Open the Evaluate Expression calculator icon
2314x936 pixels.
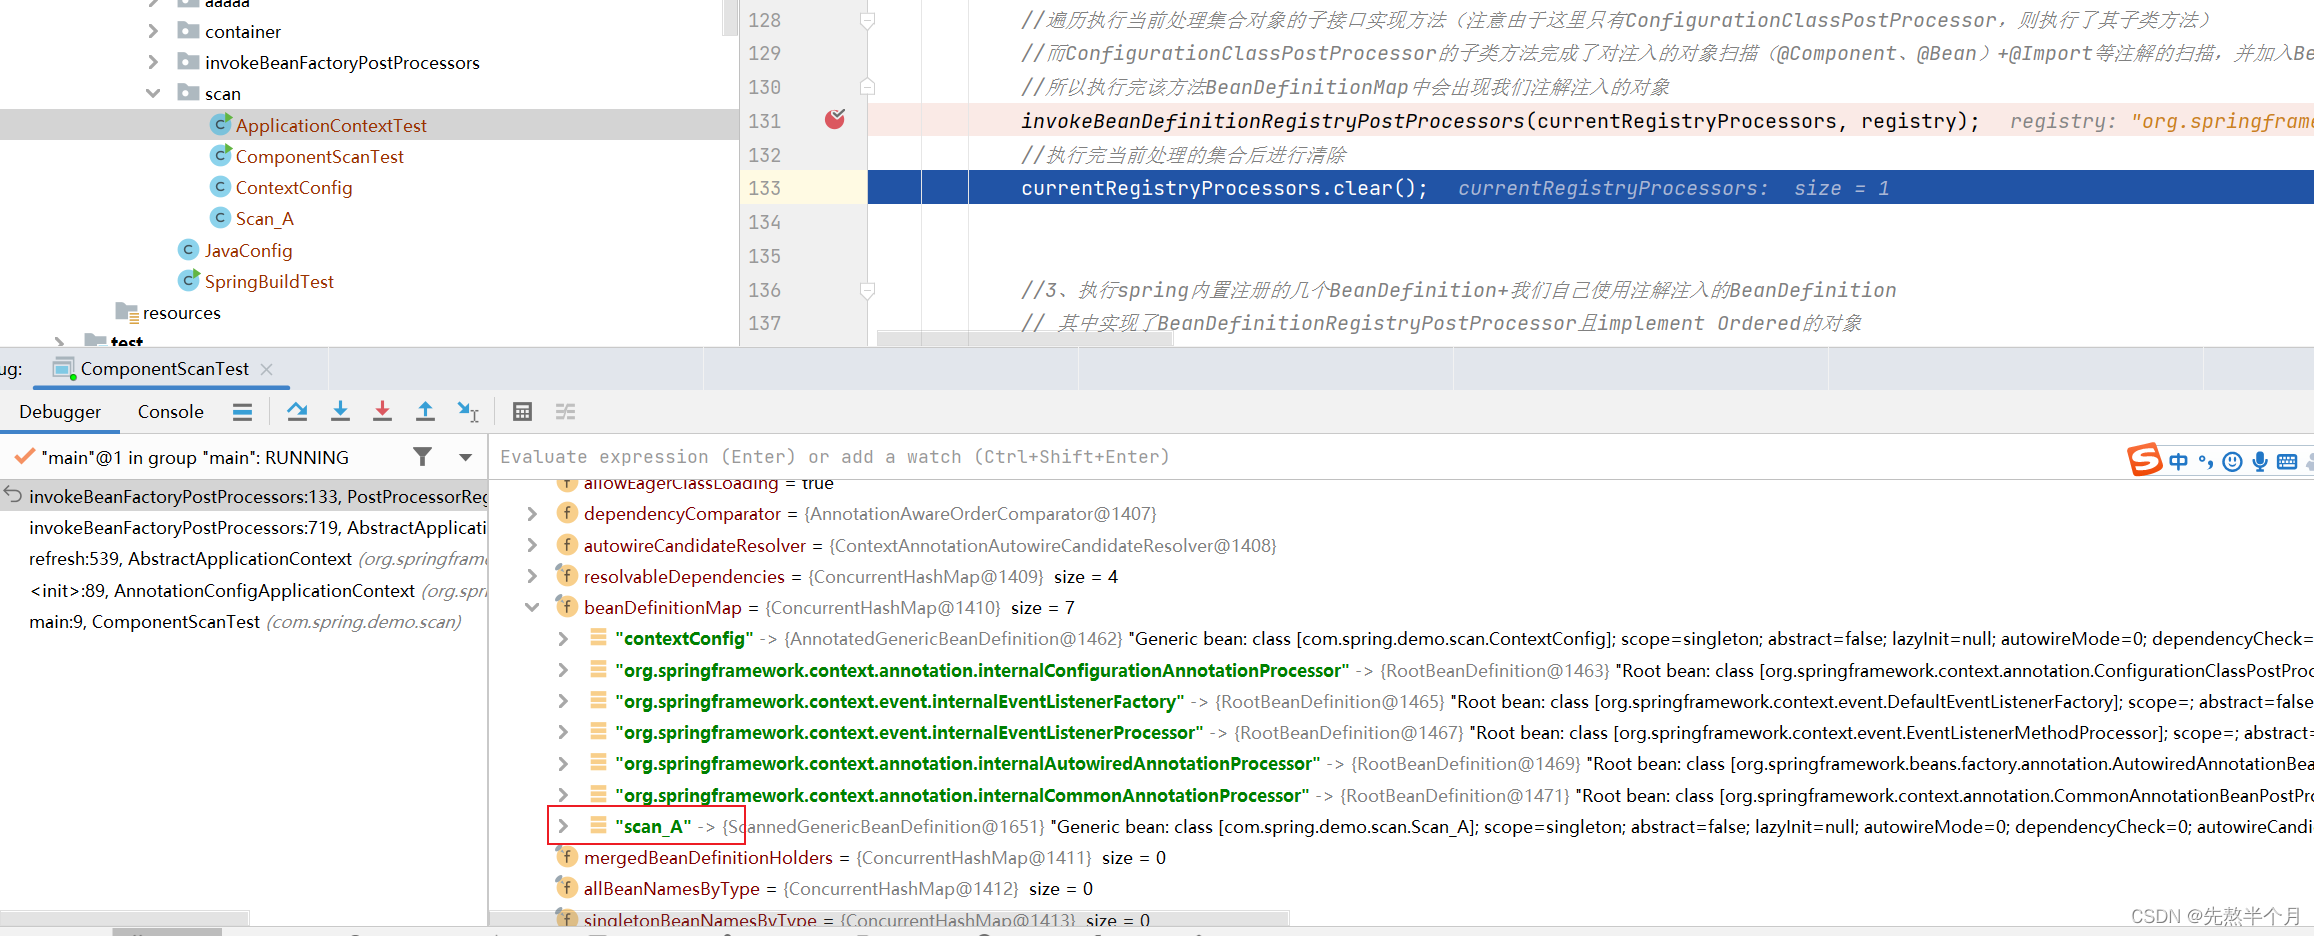click(x=522, y=411)
